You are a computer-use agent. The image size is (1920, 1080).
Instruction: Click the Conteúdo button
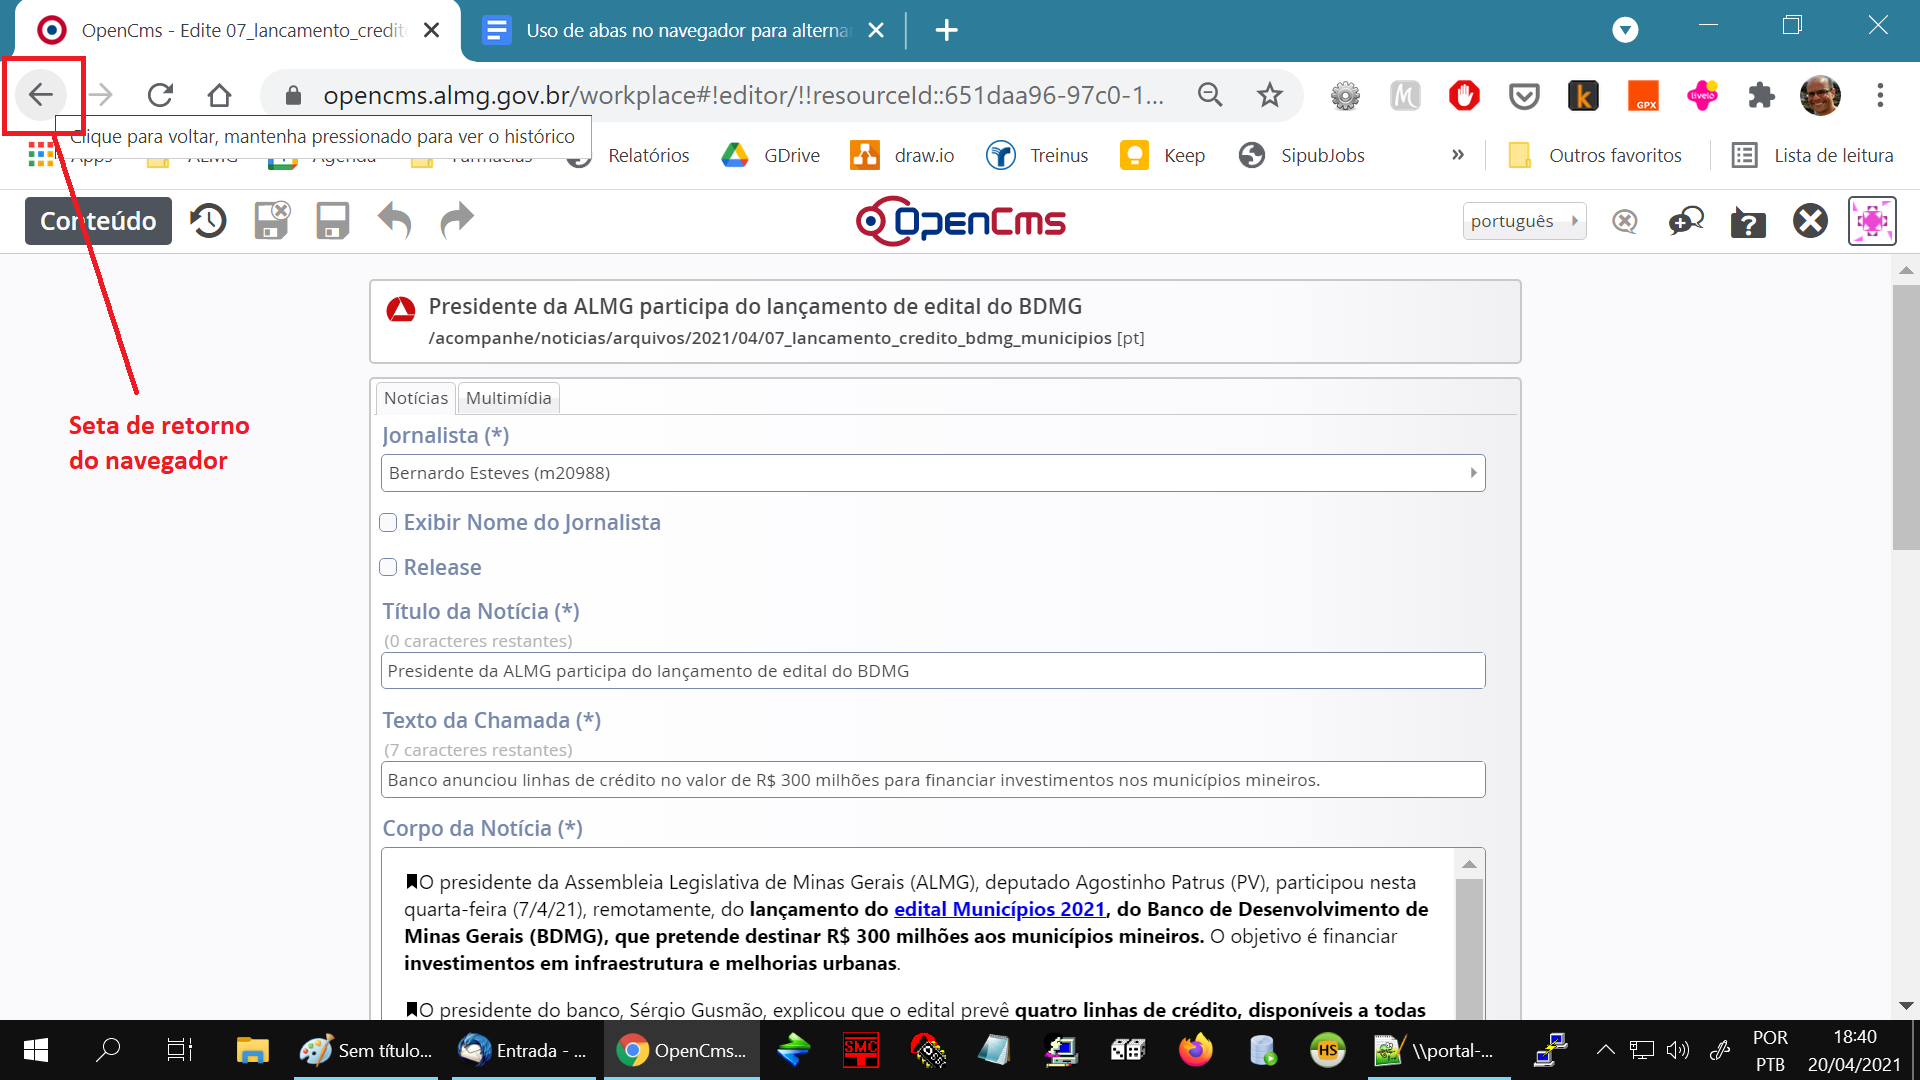click(98, 221)
